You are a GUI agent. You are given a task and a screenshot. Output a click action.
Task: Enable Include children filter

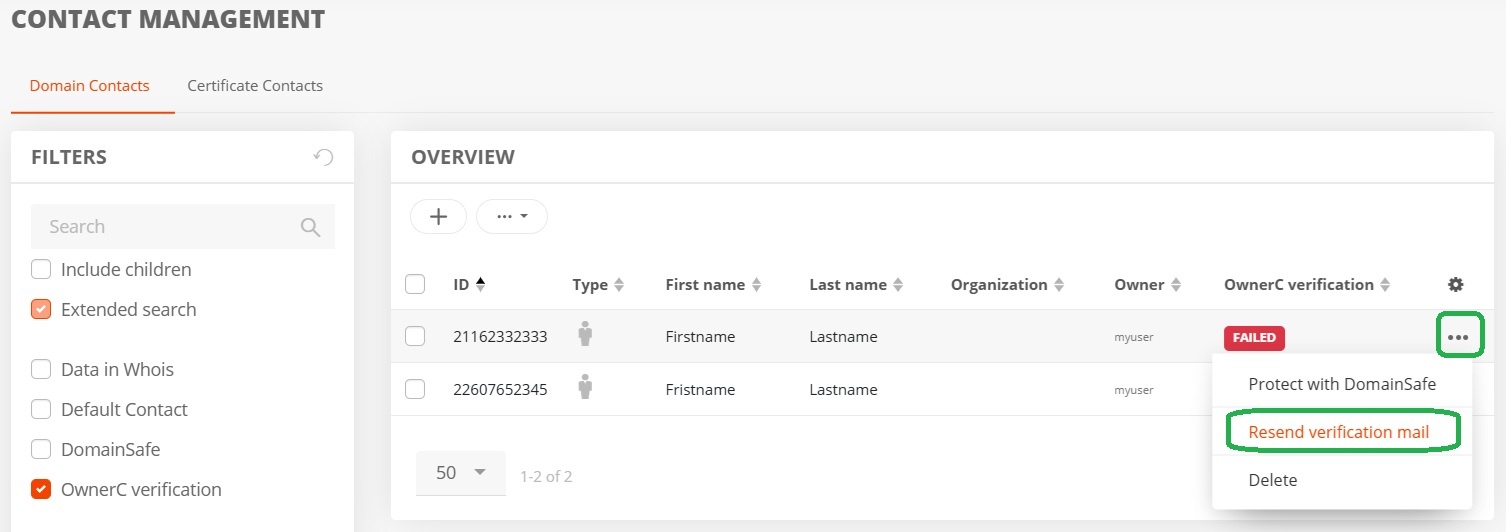41,269
